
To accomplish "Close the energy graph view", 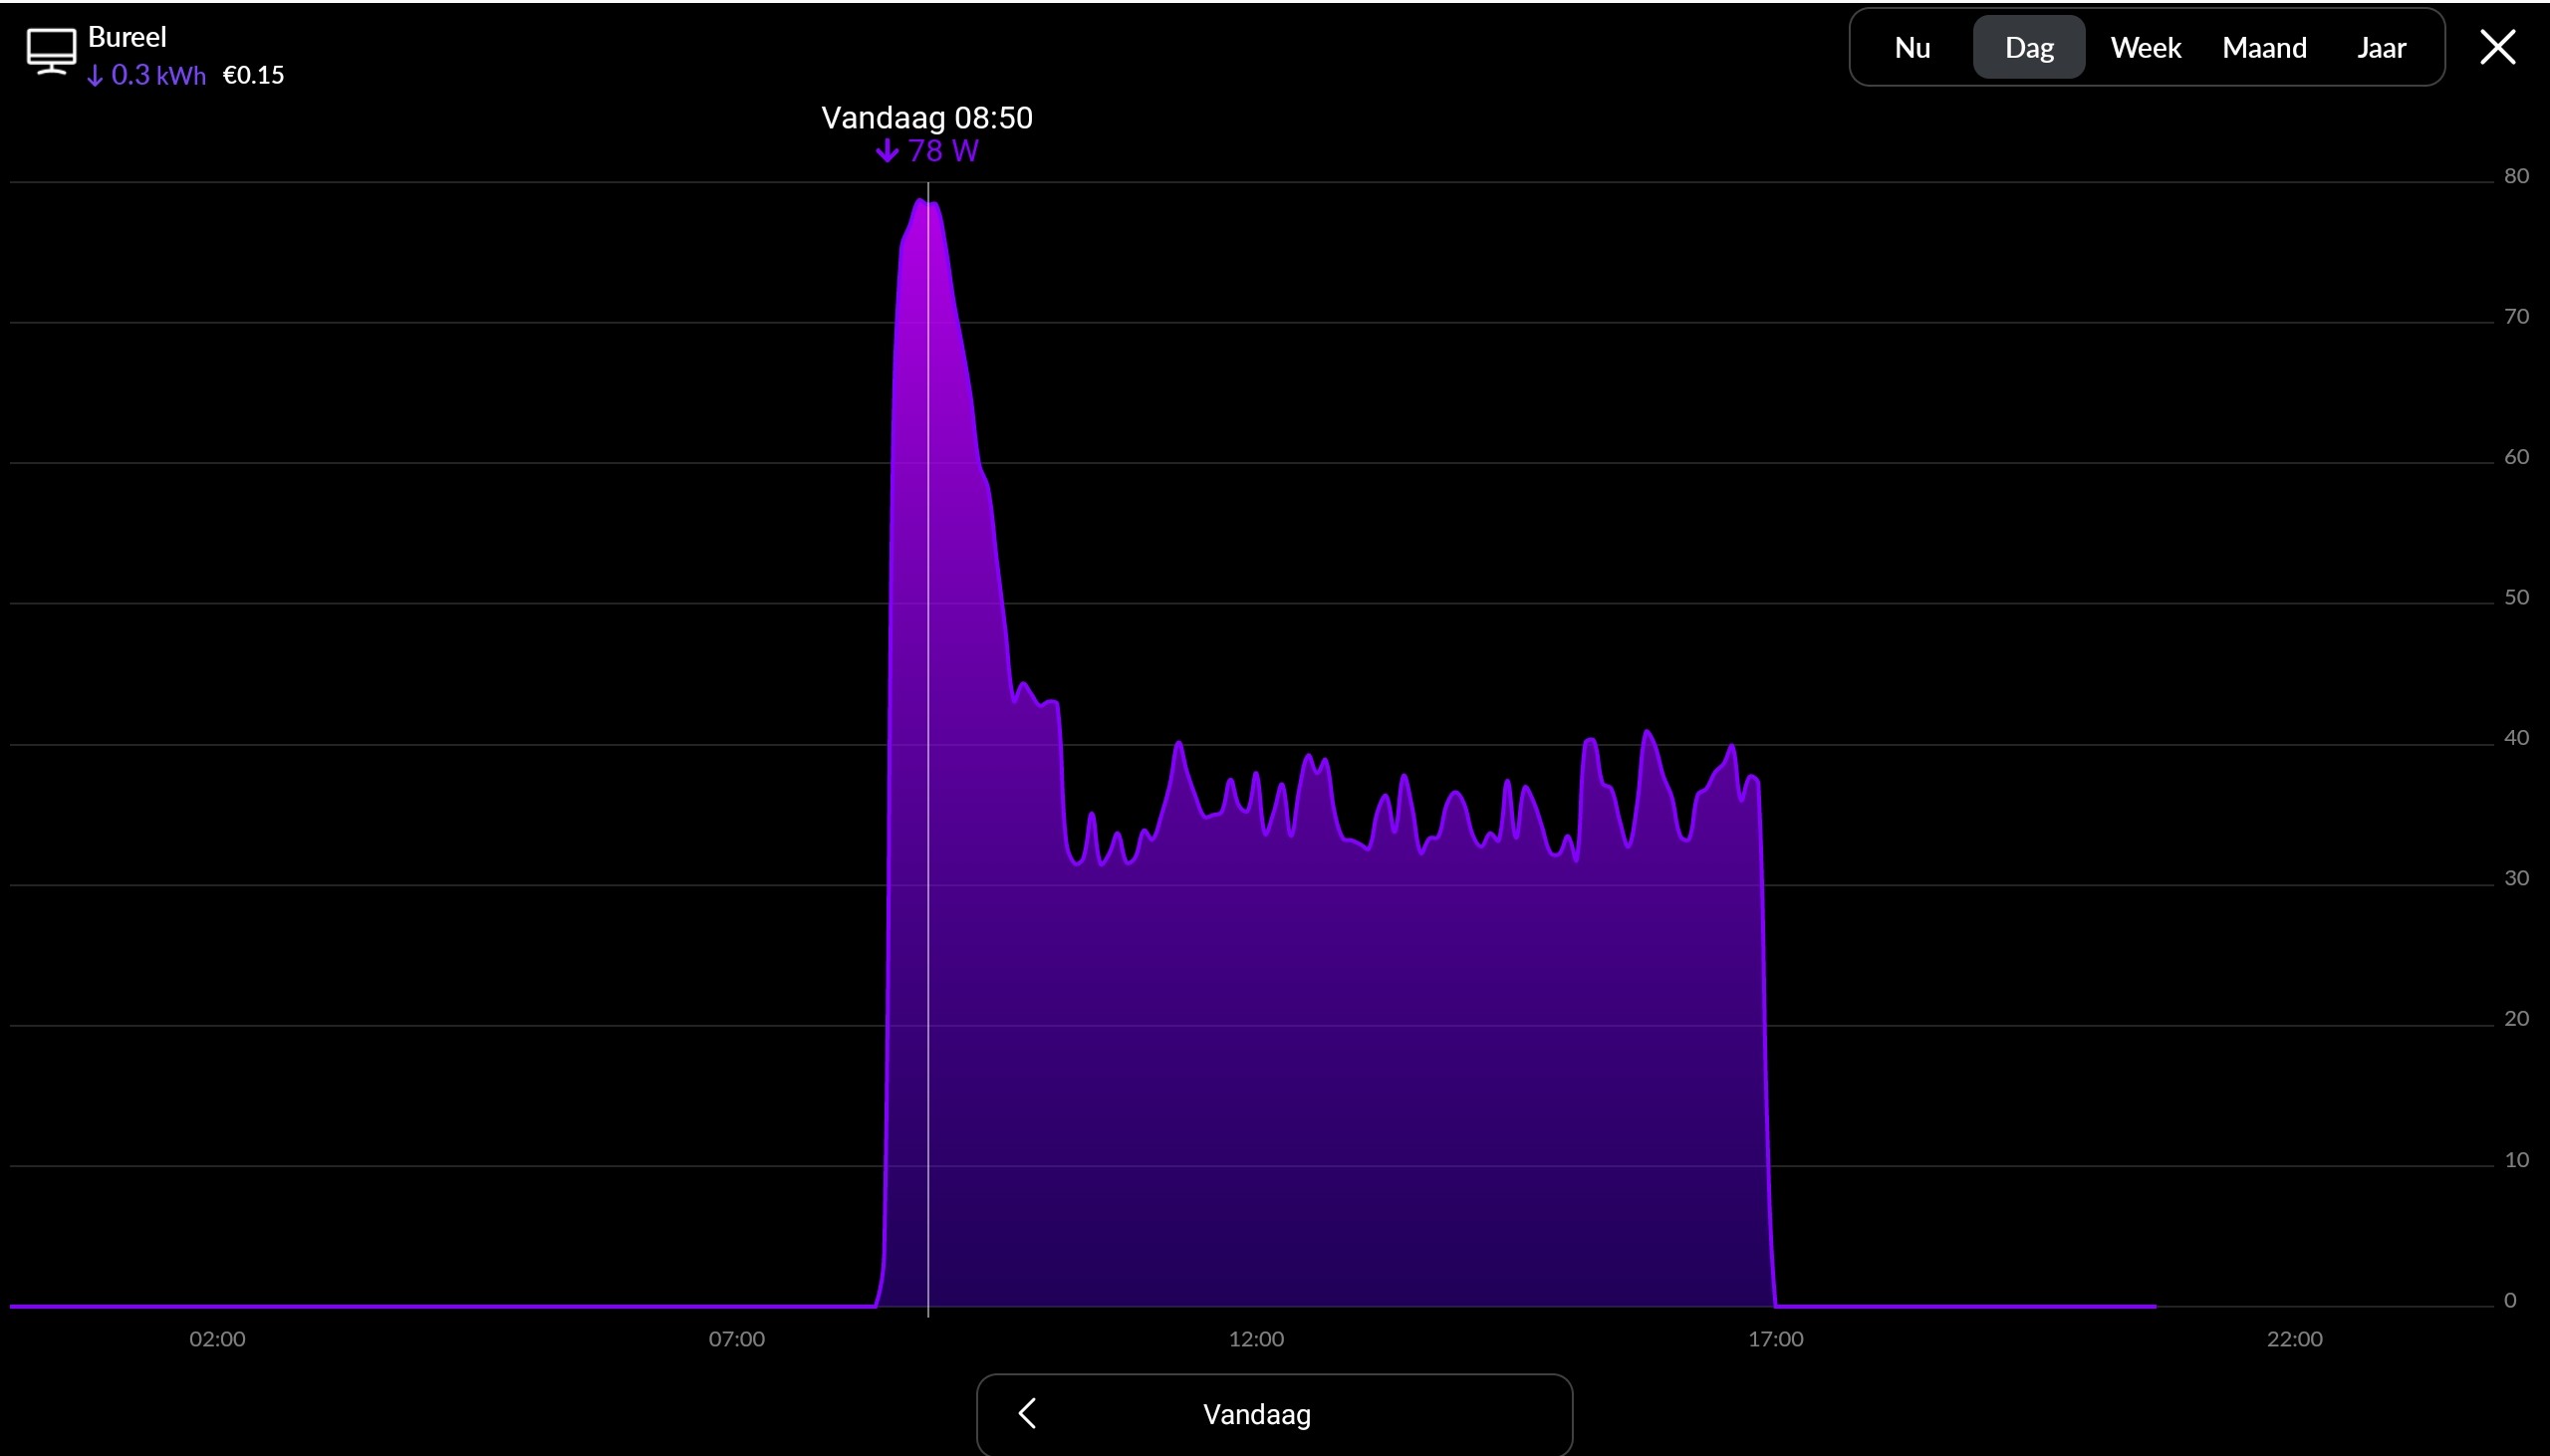I will point(2497,47).
